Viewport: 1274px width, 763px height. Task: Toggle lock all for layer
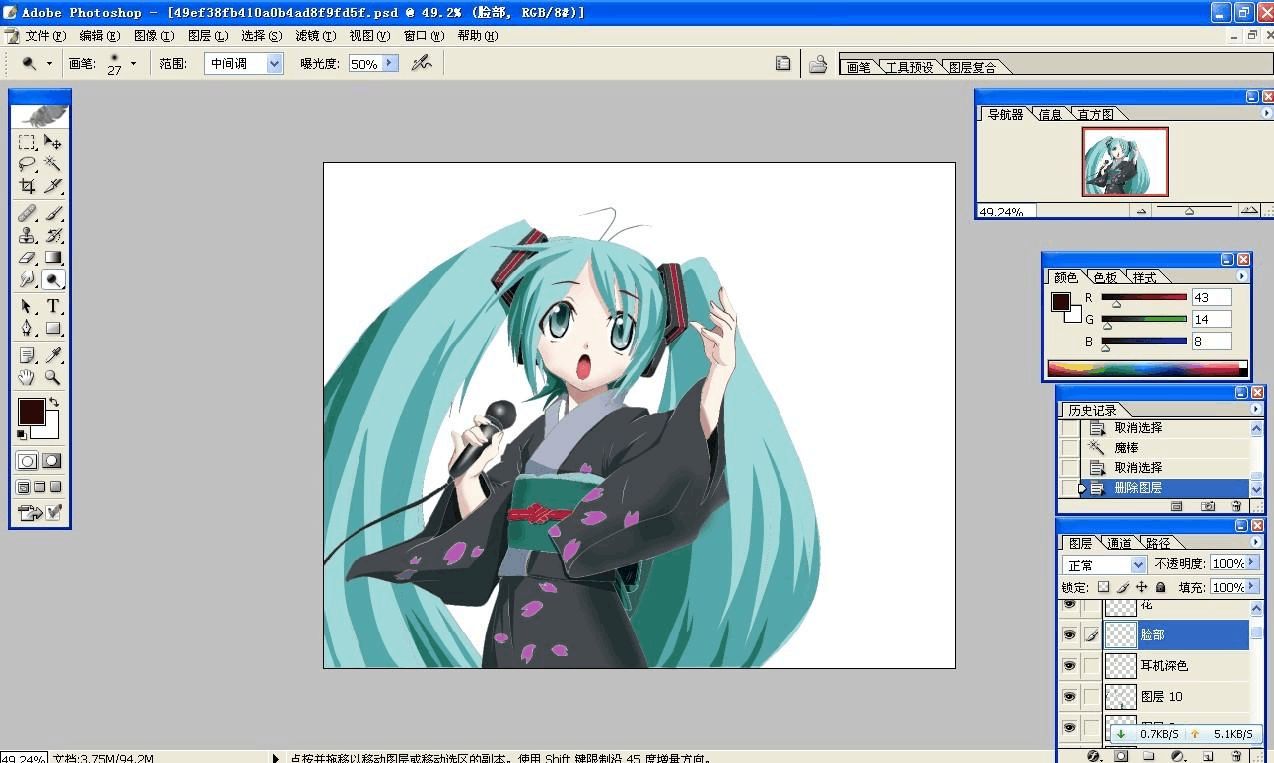pos(1161,587)
